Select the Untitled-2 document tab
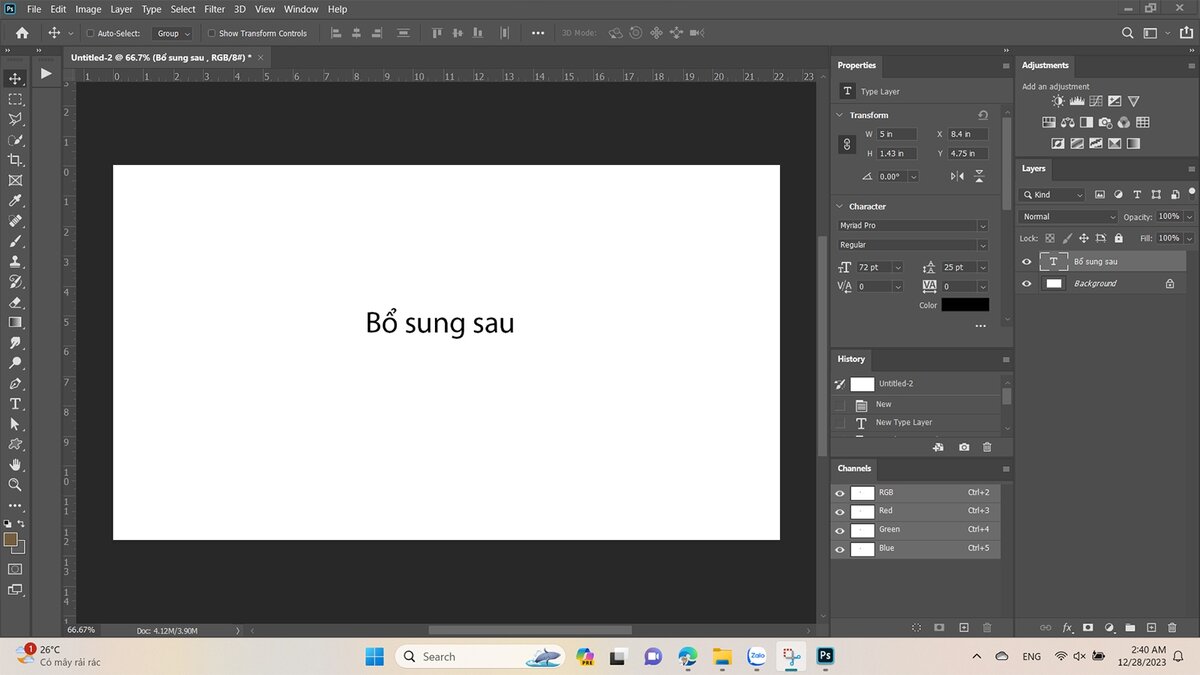Screen dimensions: 1200x675 coord(161,58)
